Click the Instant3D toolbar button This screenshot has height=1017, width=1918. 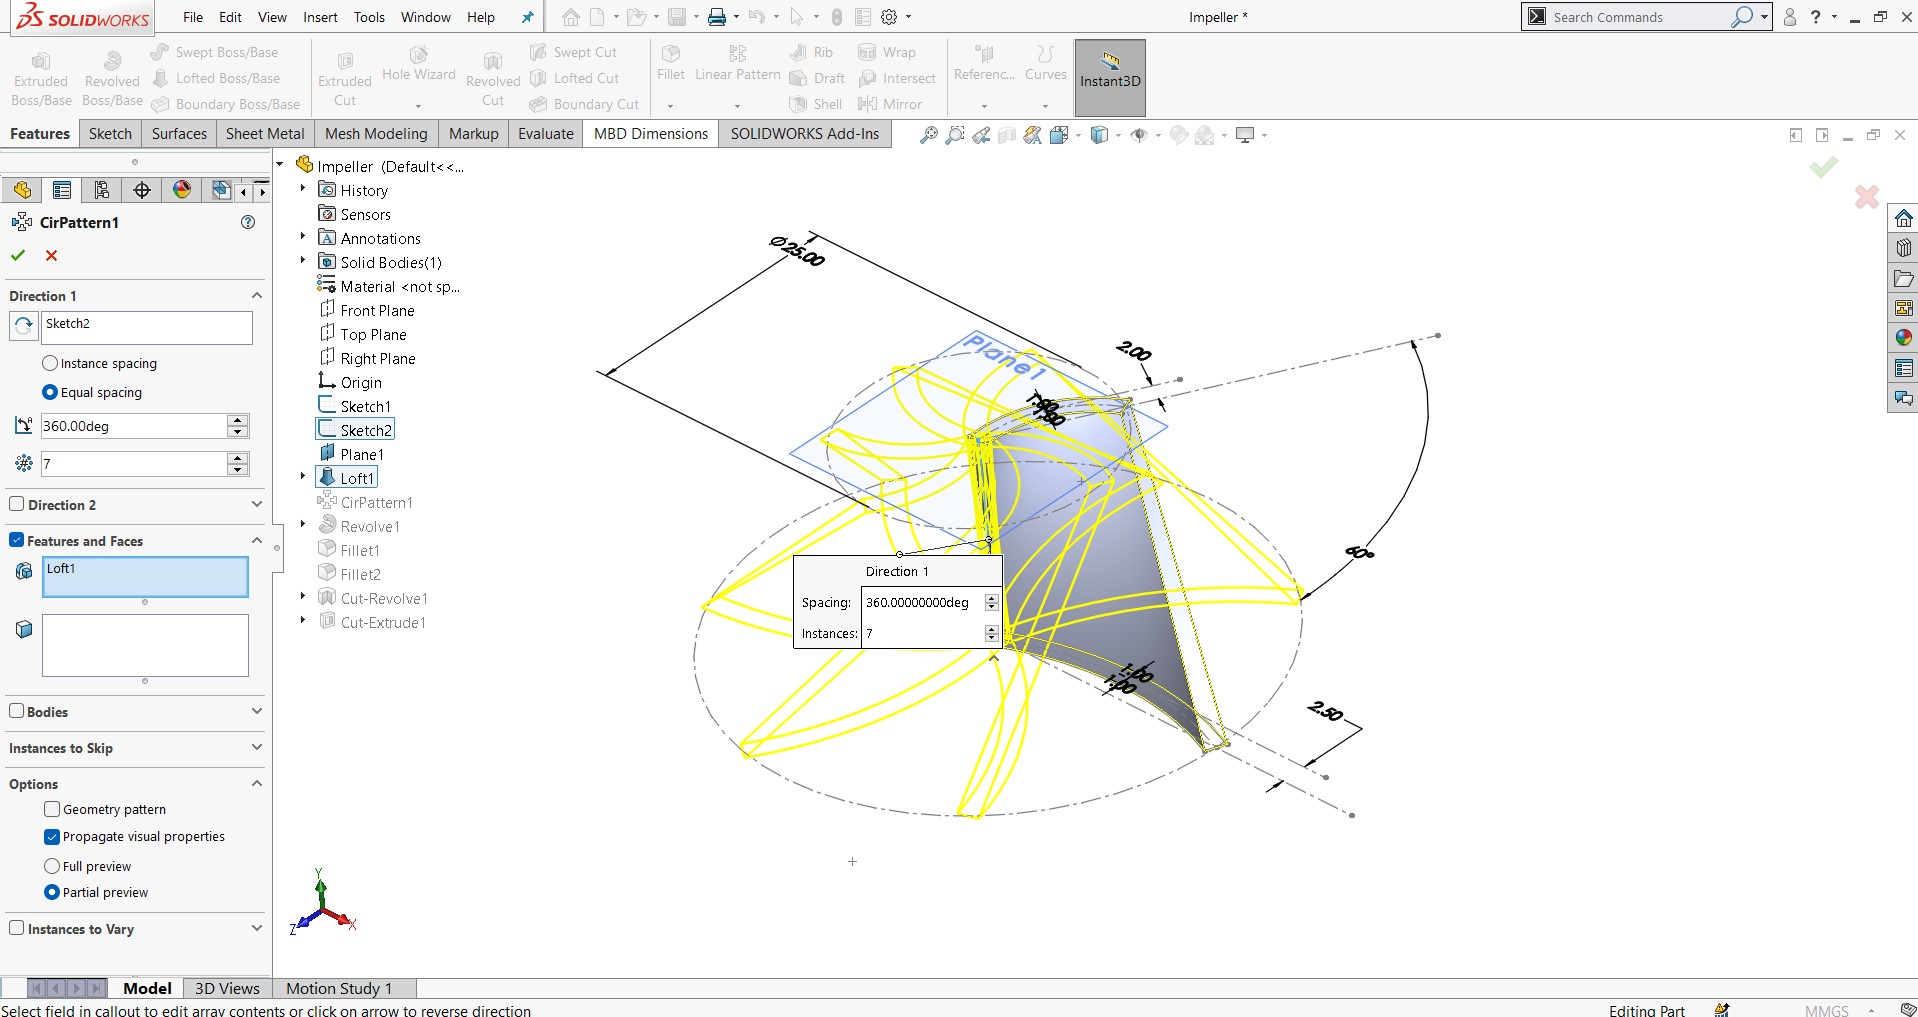pyautogui.click(x=1110, y=78)
